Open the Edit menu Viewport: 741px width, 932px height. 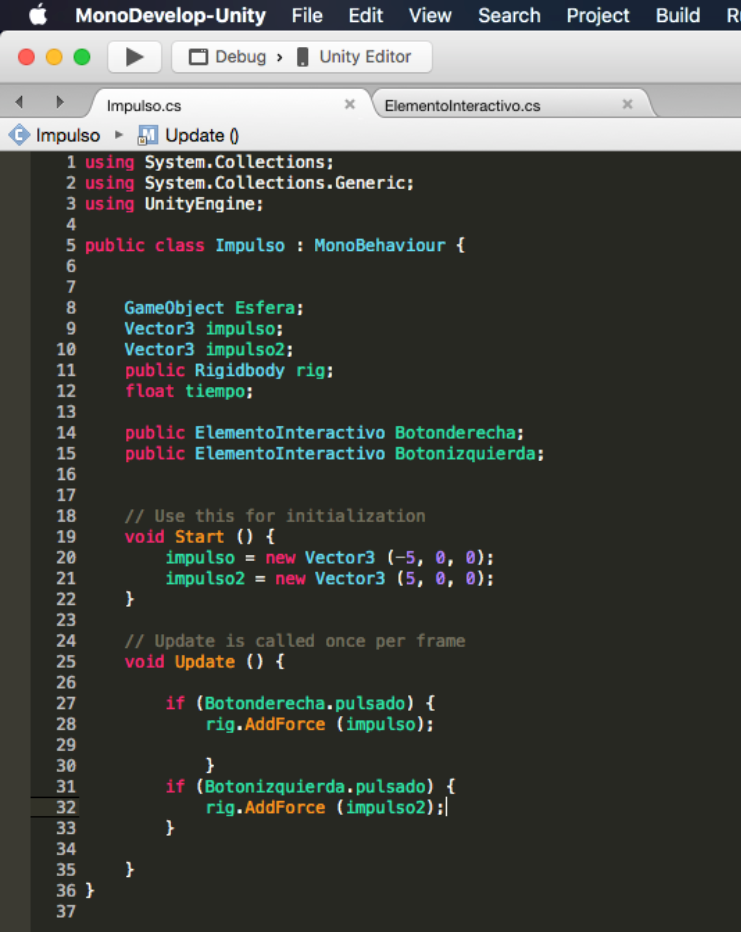click(365, 15)
